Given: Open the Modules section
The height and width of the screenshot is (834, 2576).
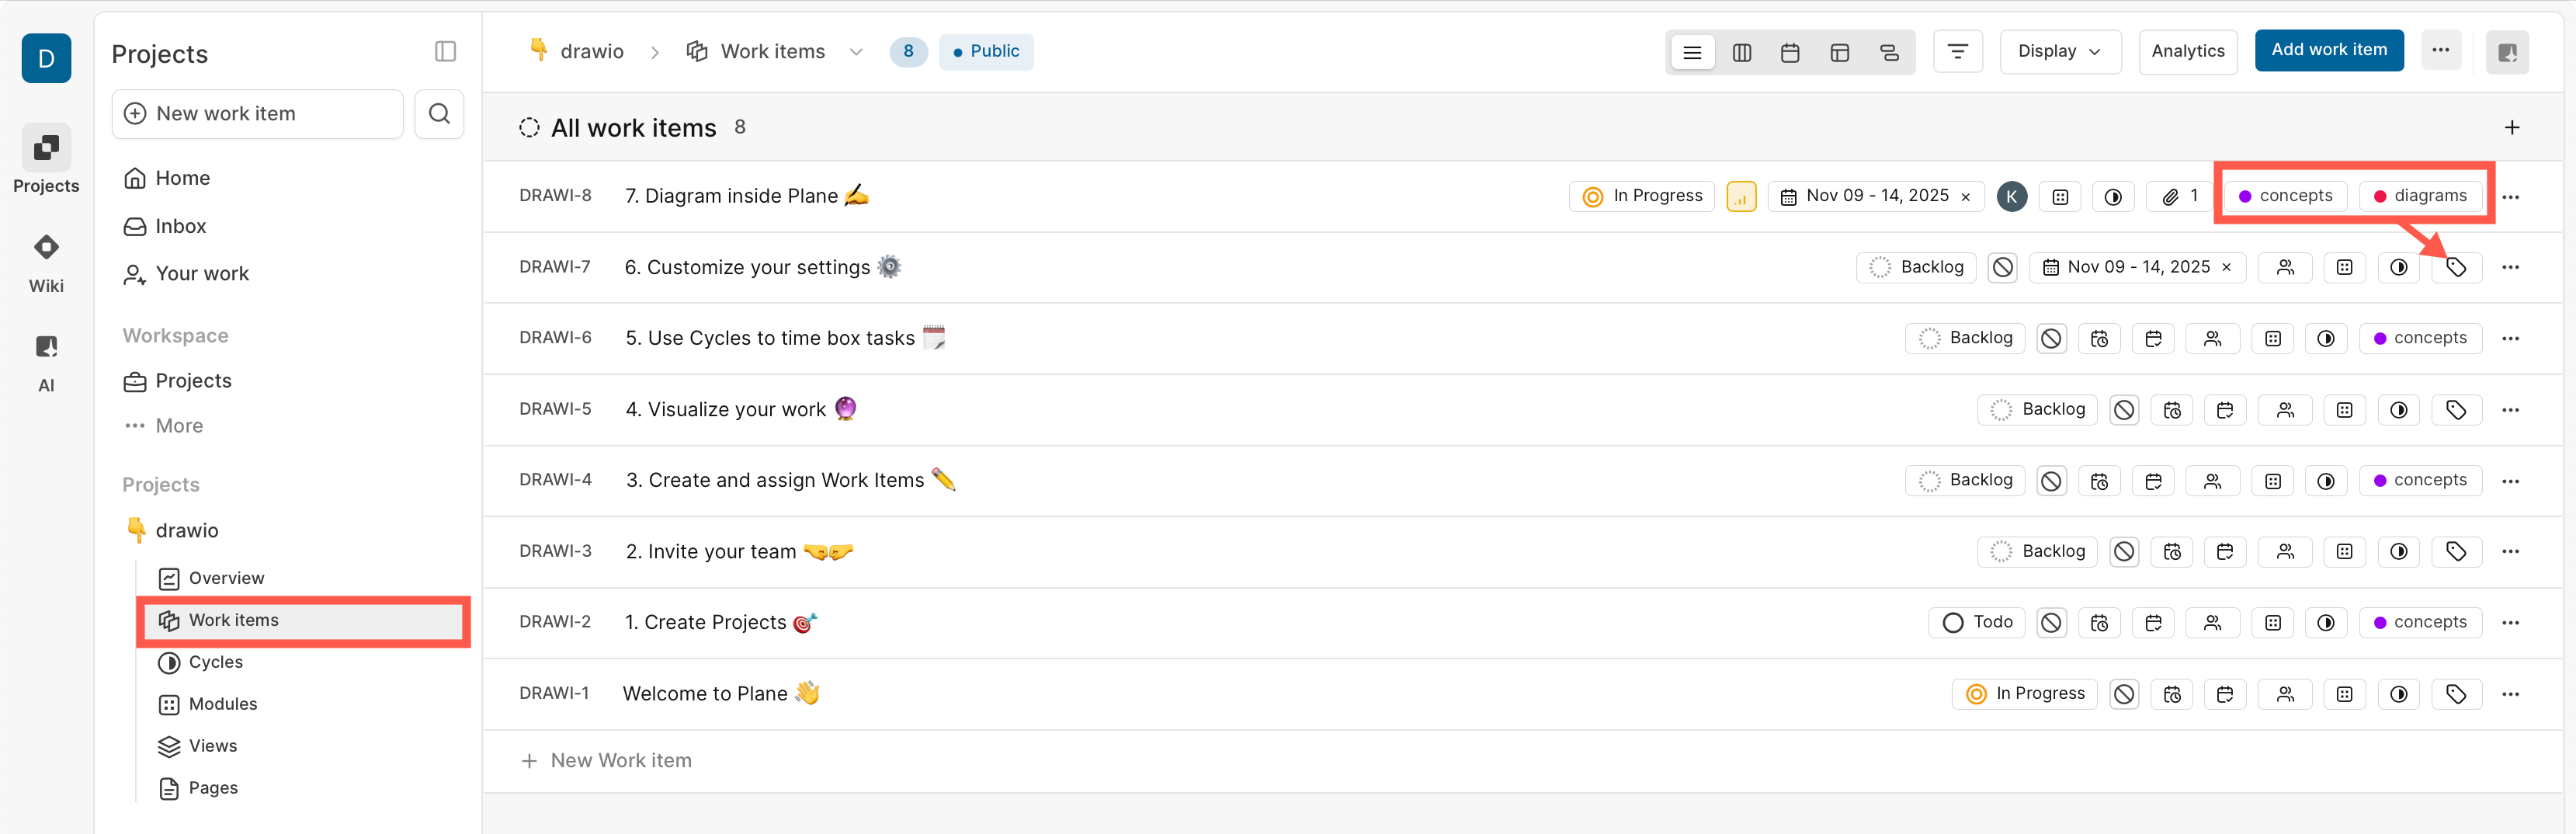Looking at the screenshot, I should click(222, 703).
